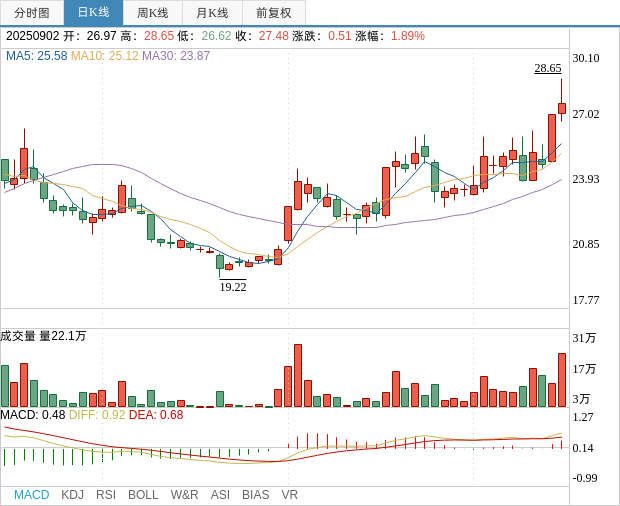This screenshot has width=620, height=506.
Task: Click the 3万 volume axis label
Action: tap(581, 399)
